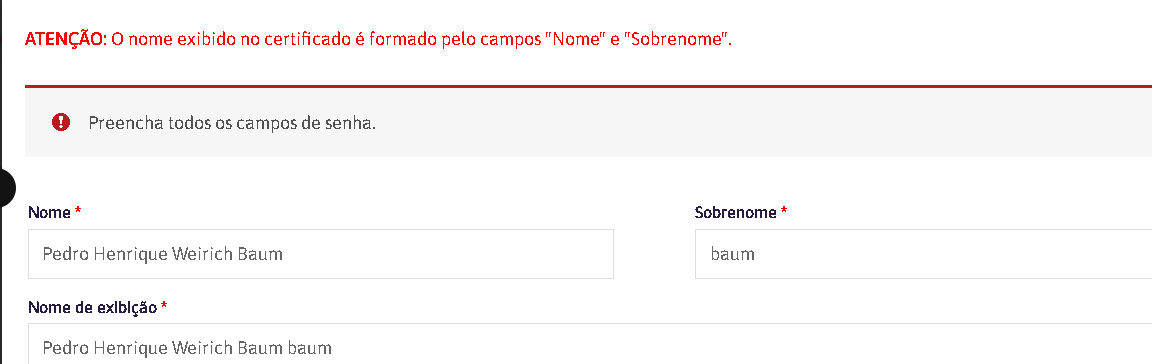Click the black circular widget at left edge
The width and height of the screenshot is (1152, 364).
[x=6, y=188]
